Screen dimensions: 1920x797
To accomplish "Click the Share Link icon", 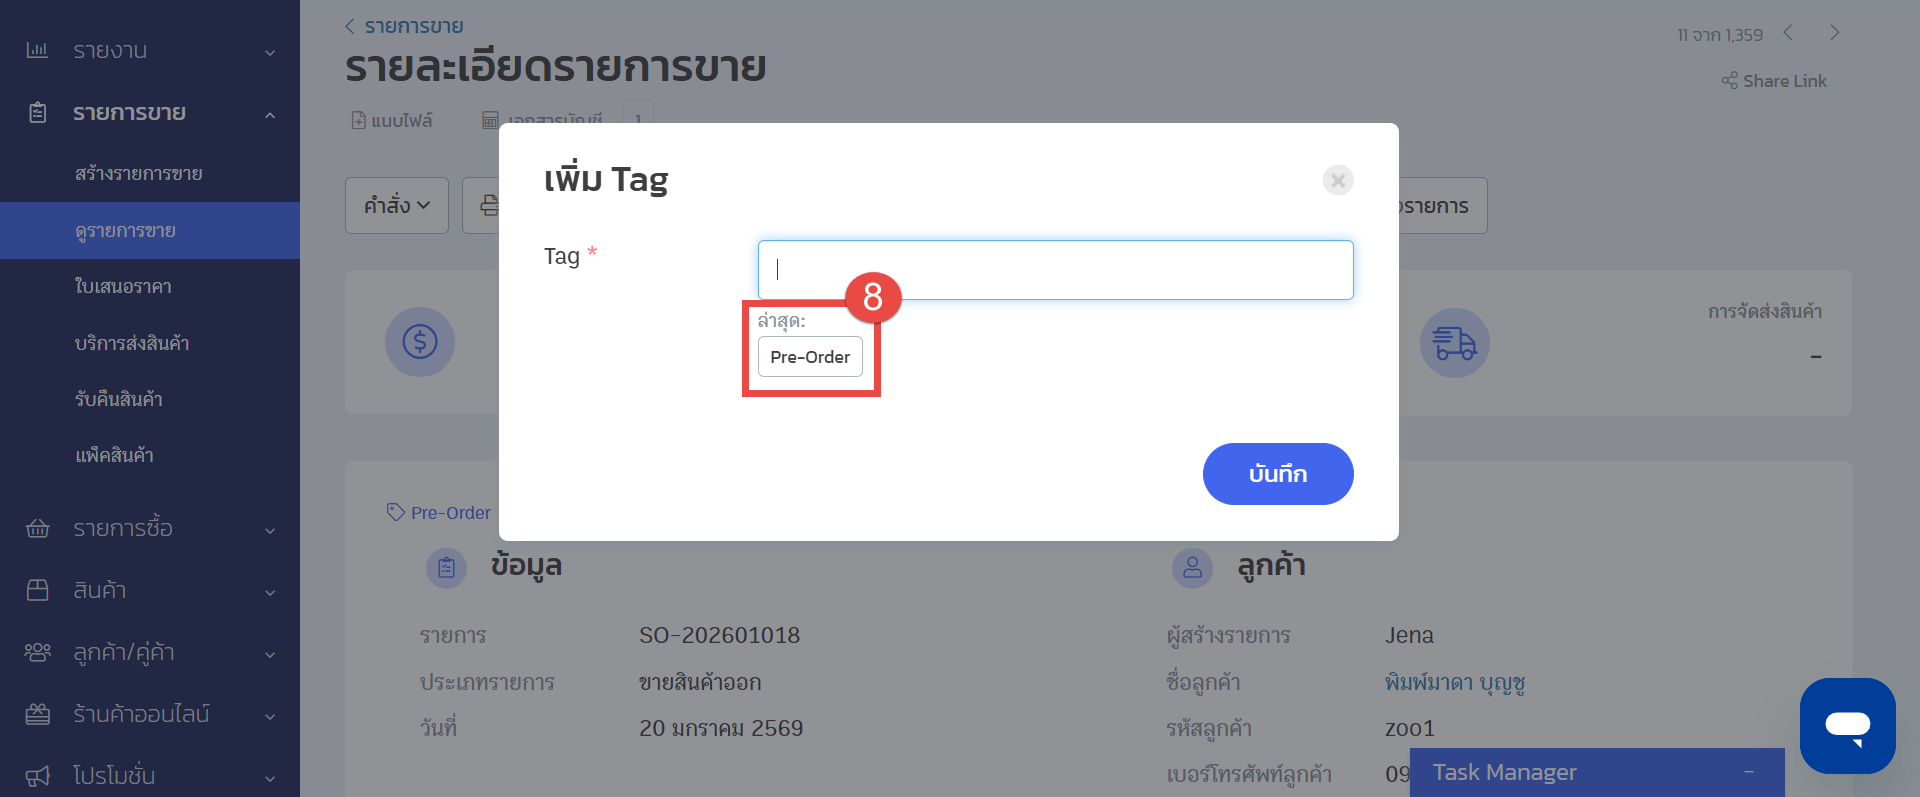I will click(x=1729, y=81).
